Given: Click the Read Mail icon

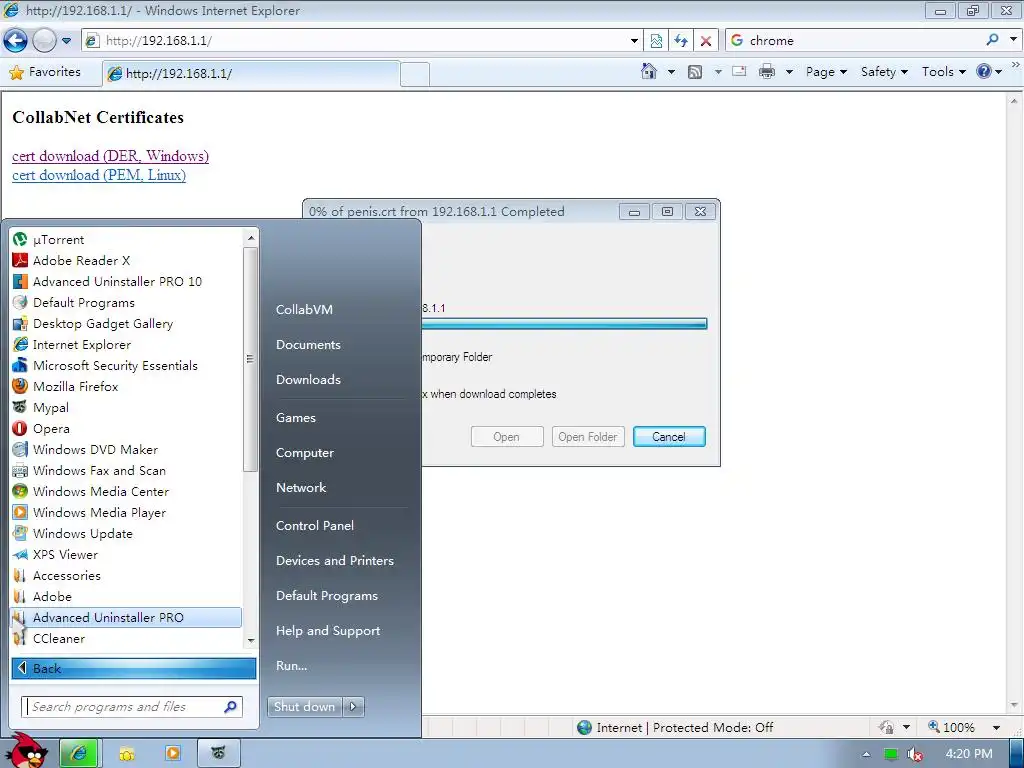Looking at the screenshot, I should (739, 71).
